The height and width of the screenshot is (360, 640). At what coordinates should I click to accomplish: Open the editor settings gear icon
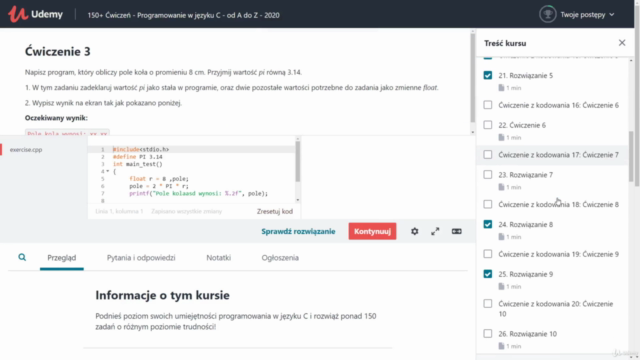pos(414,231)
